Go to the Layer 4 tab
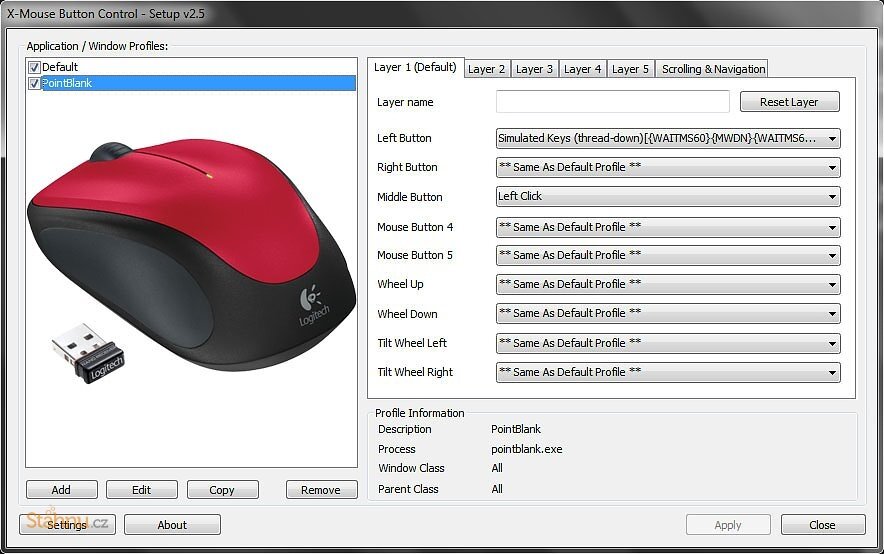This screenshot has height=554, width=884. pos(582,69)
